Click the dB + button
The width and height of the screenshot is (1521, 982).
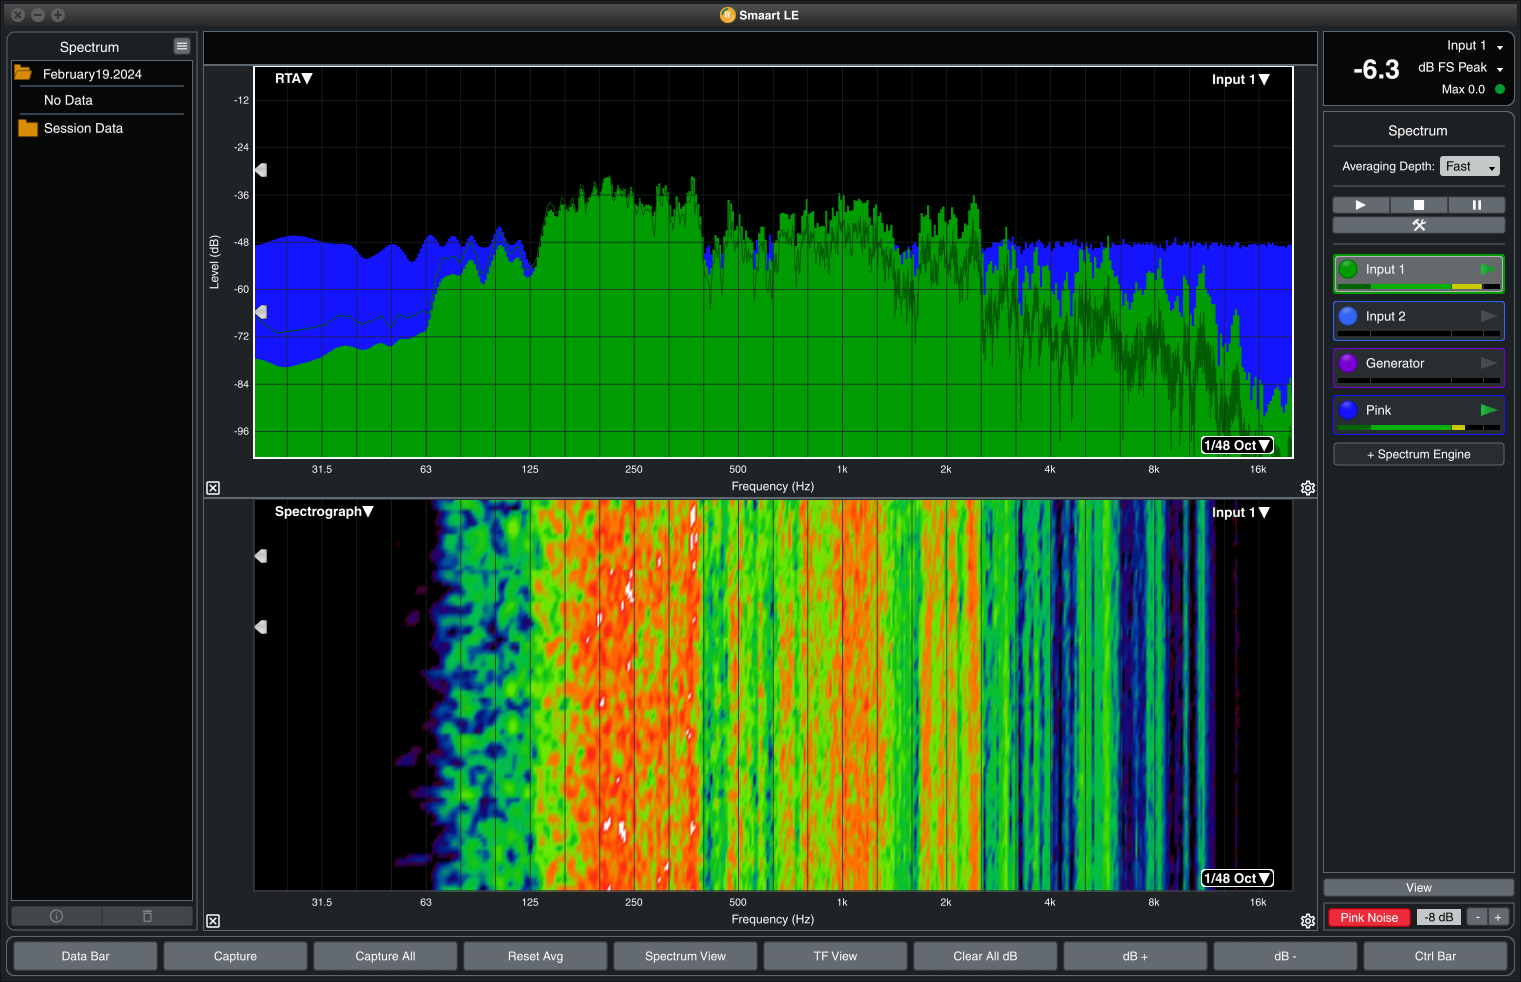(x=1135, y=956)
